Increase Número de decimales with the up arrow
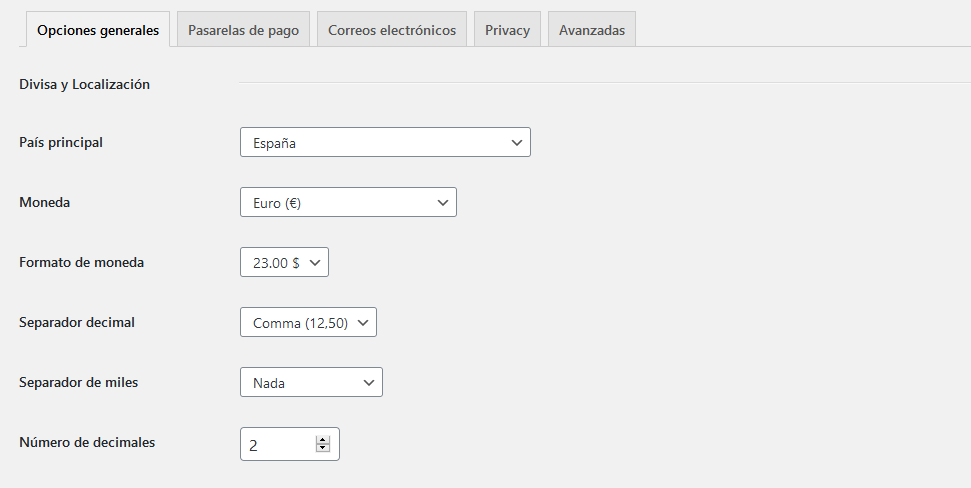Screen dimensions: 971x488 [x=322, y=440]
